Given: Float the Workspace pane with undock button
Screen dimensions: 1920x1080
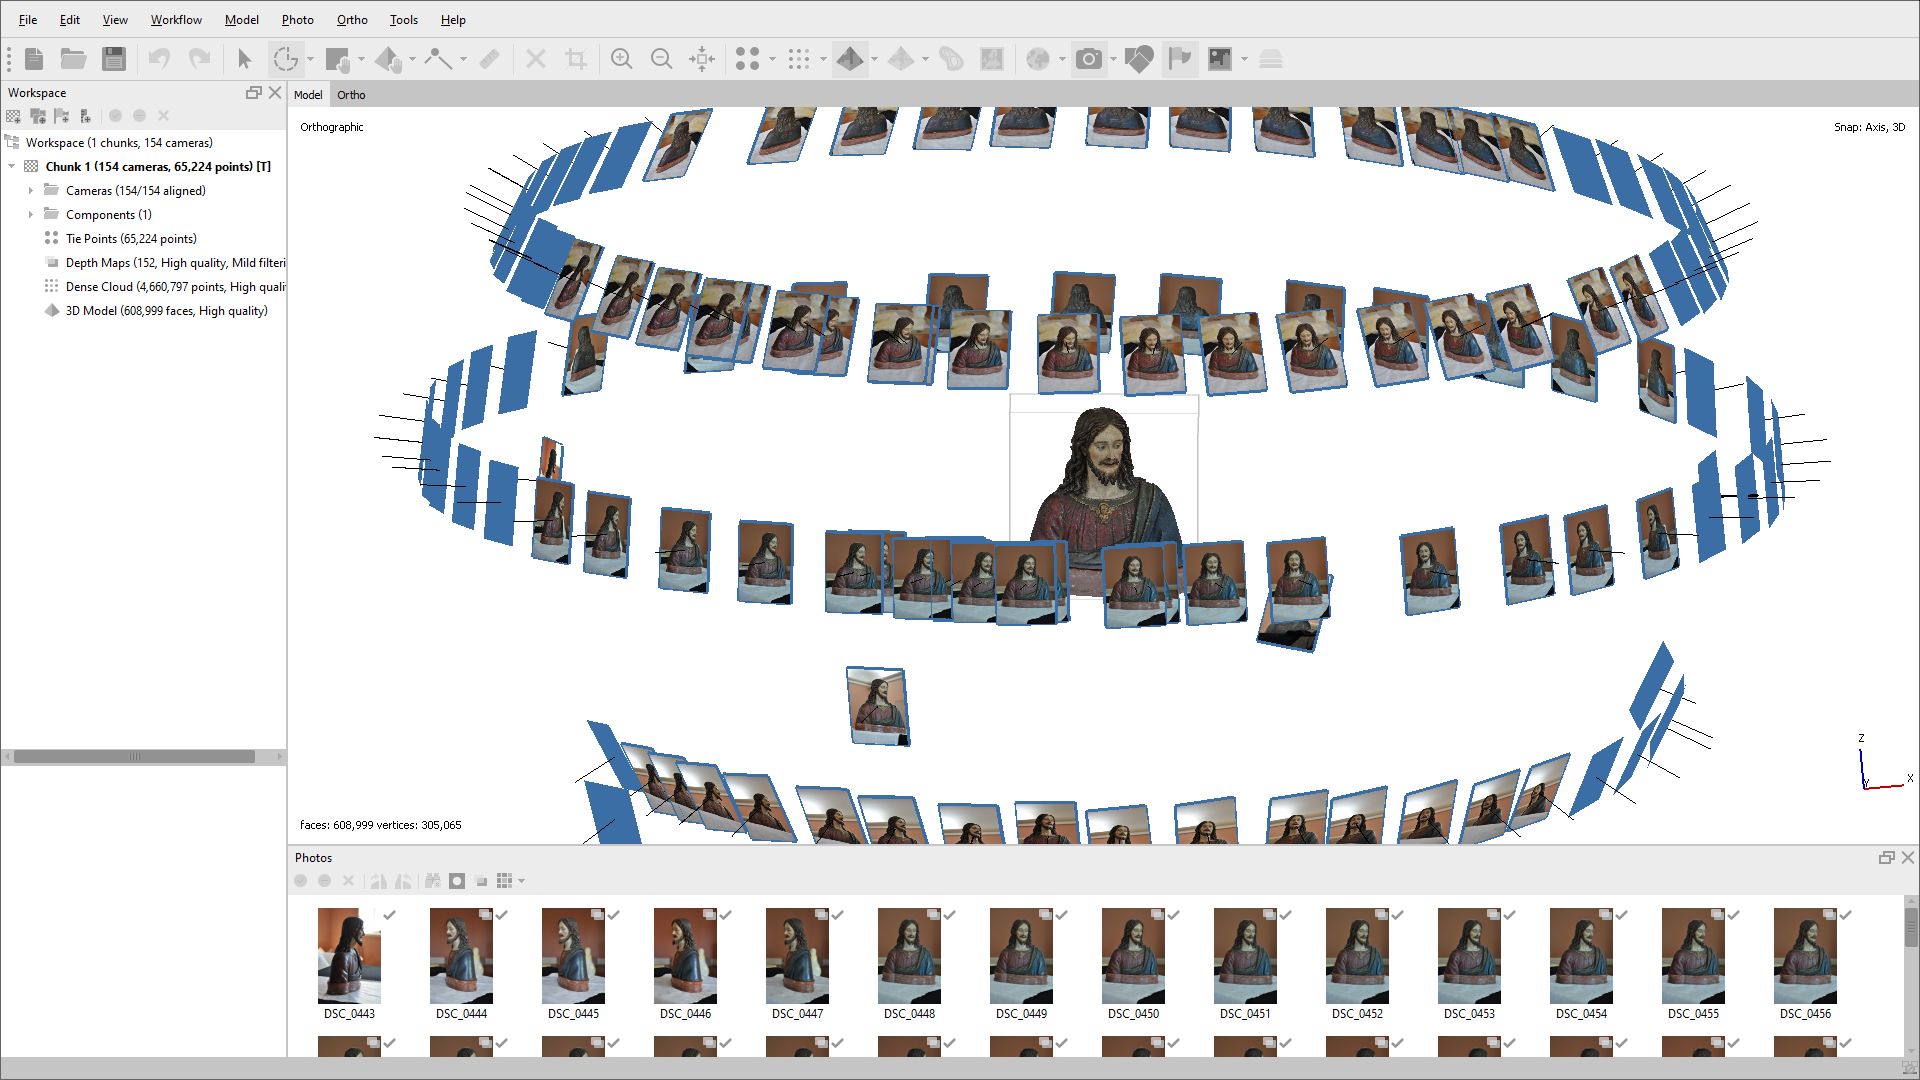Looking at the screenshot, I should pyautogui.click(x=253, y=92).
